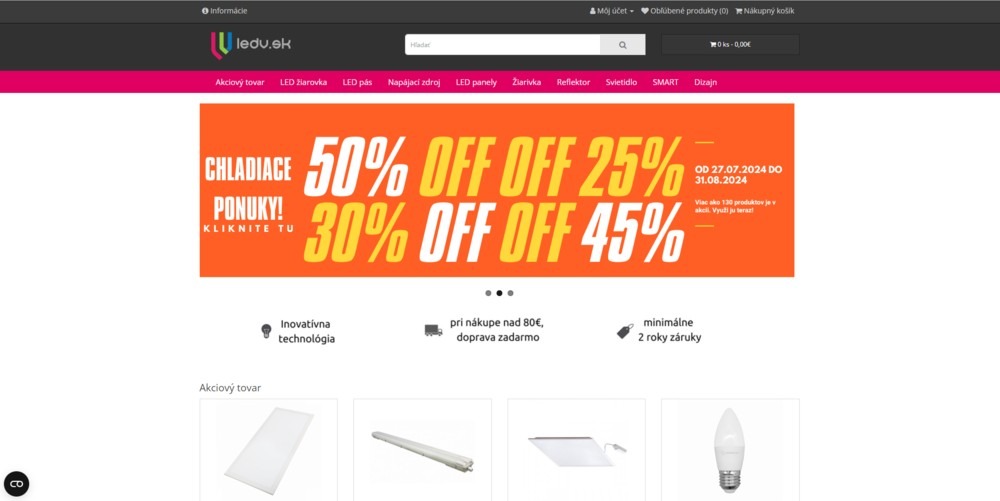Screen dimensions: 1000x501
Task: Click the Chladiace ponuky orange sale banner
Action: click(497, 190)
